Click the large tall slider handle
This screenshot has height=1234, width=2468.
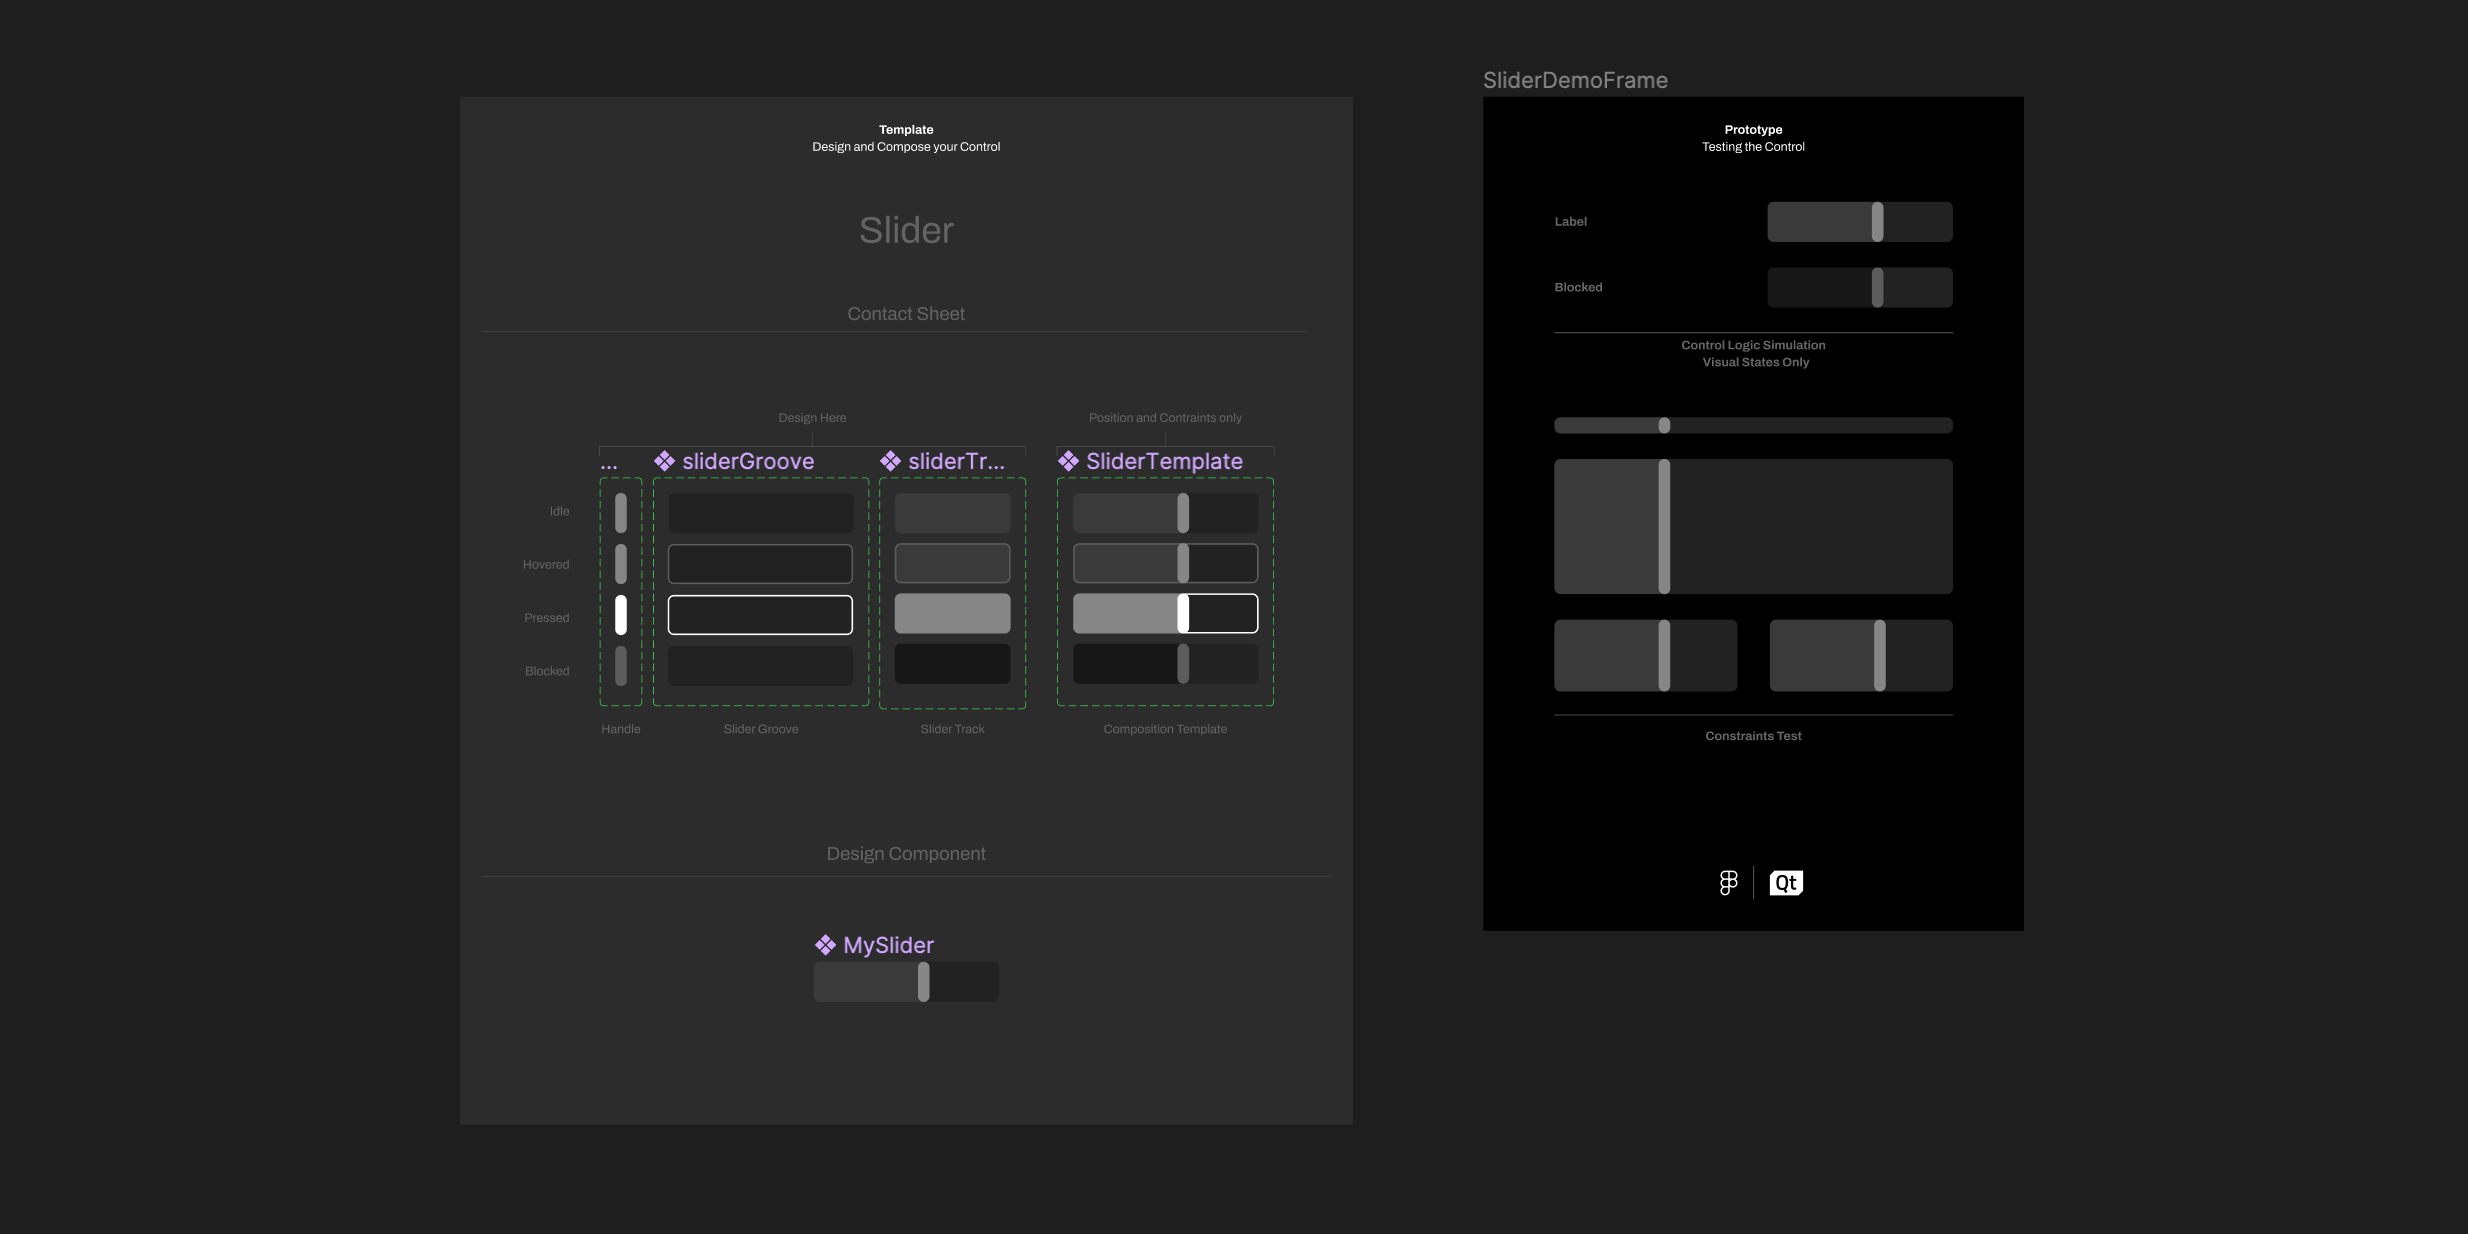tap(1664, 526)
